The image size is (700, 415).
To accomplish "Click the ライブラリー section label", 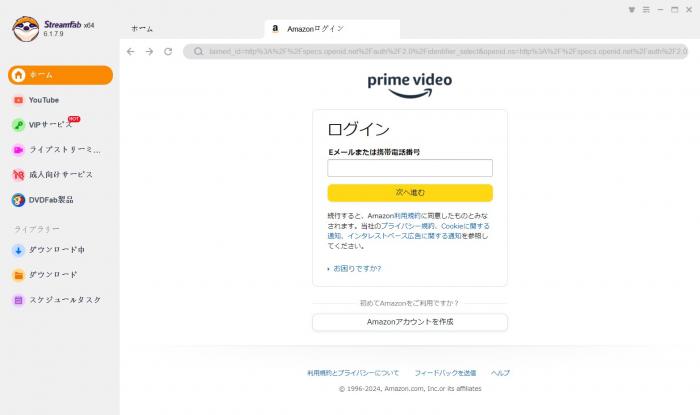I will (37, 229).
